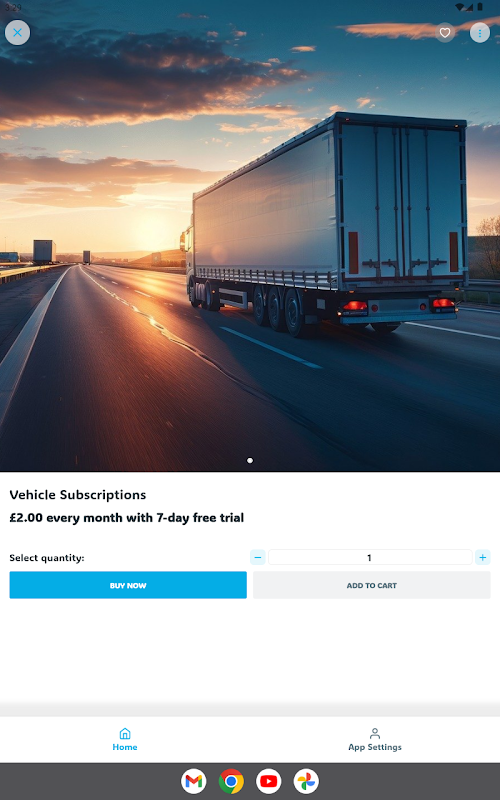Tap the Vehicle Subscriptions title
The height and width of the screenshot is (800, 500).
coord(78,495)
